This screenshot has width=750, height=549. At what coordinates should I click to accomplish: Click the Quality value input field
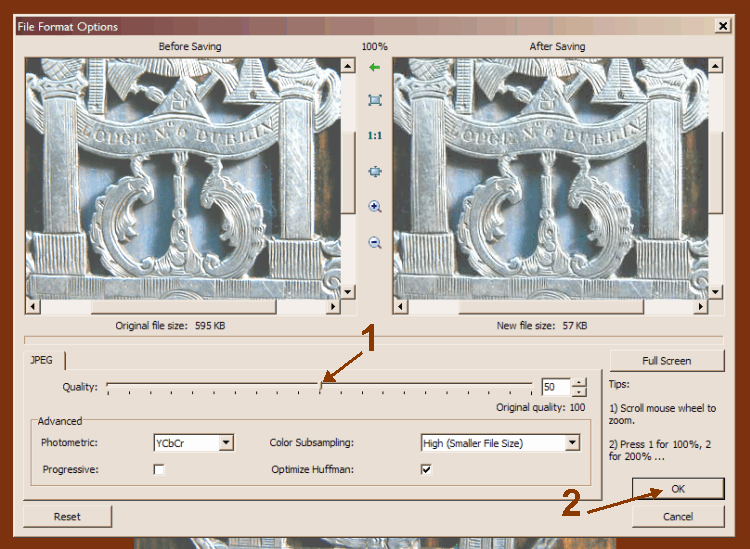(x=556, y=387)
